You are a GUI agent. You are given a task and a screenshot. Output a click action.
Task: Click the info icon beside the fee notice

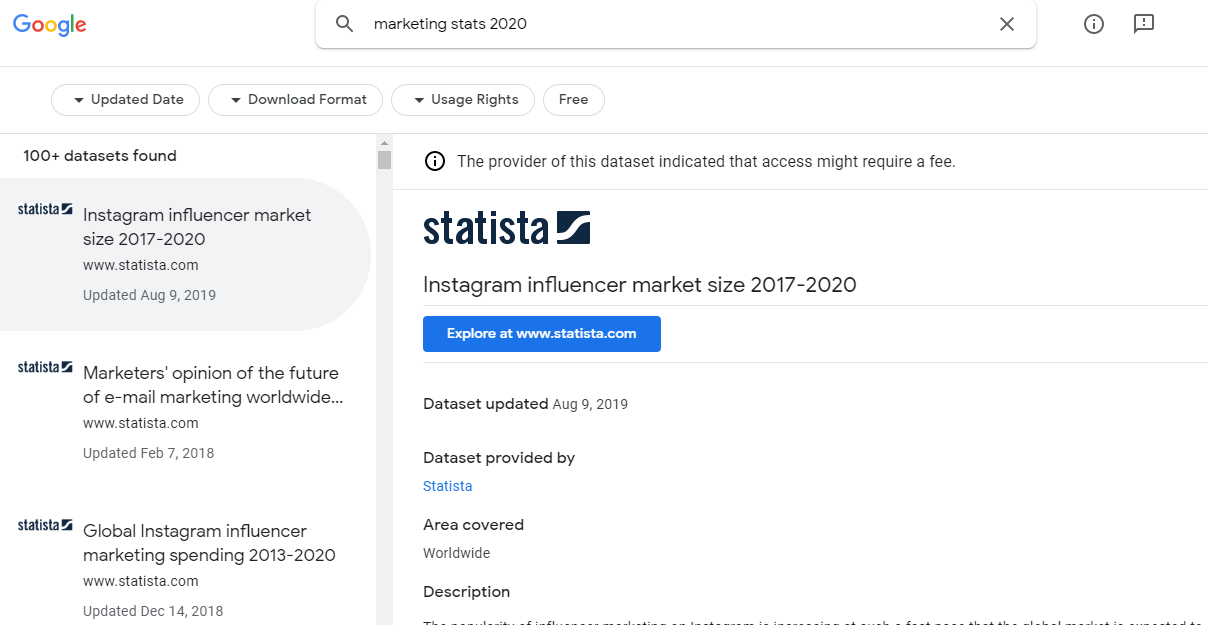(435, 161)
